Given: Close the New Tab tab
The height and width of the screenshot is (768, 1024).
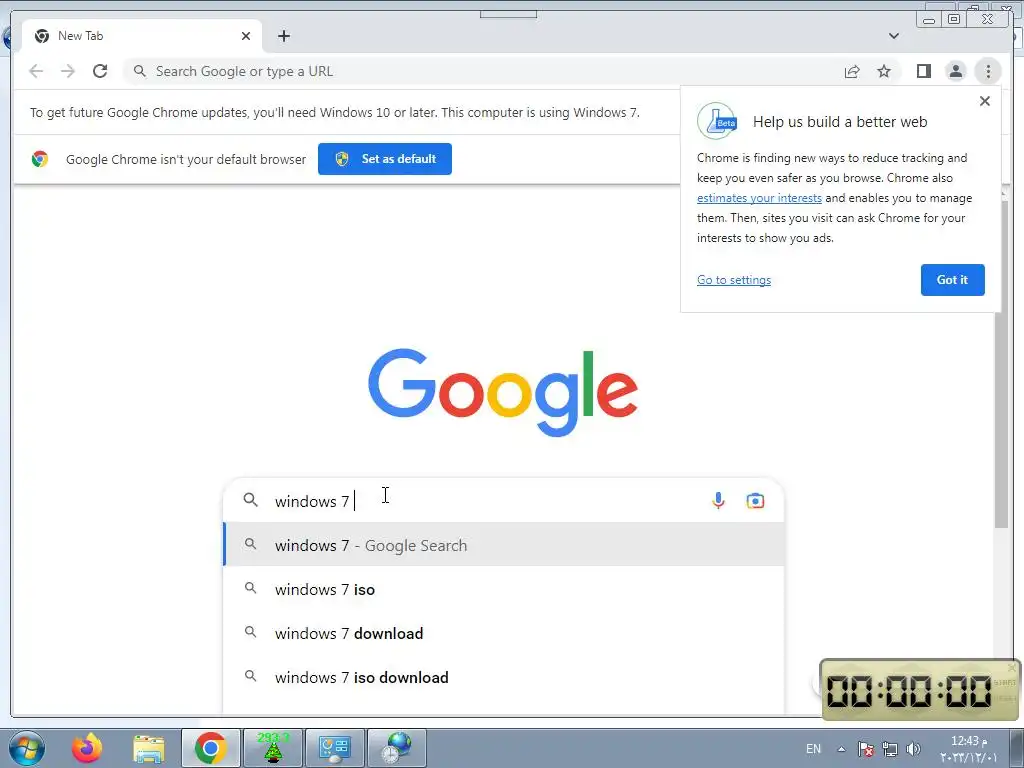Looking at the screenshot, I should [246, 36].
